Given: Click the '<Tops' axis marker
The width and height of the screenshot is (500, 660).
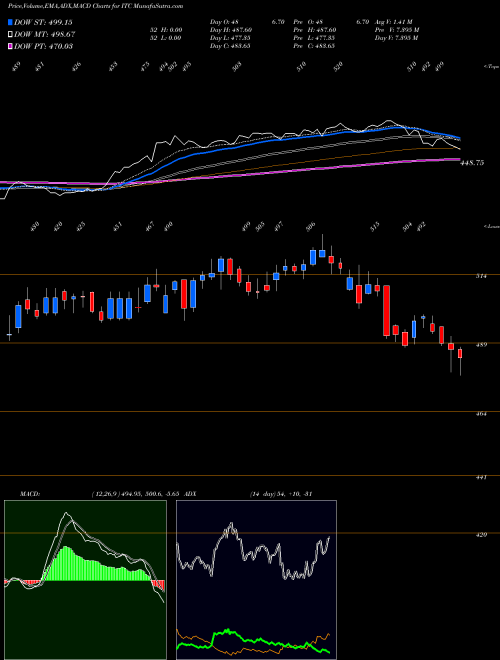Looking at the screenshot, I should click(491, 67).
